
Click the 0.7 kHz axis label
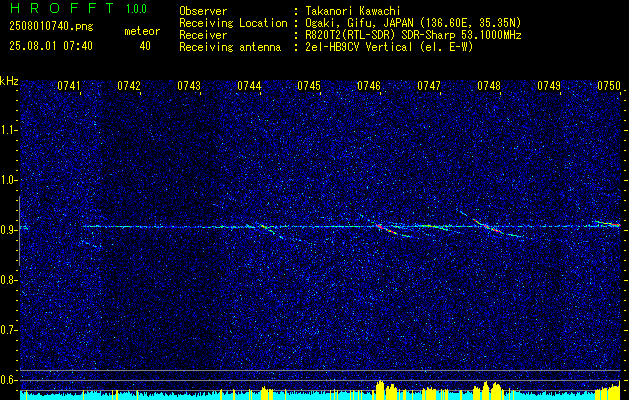tap(8, 330)
